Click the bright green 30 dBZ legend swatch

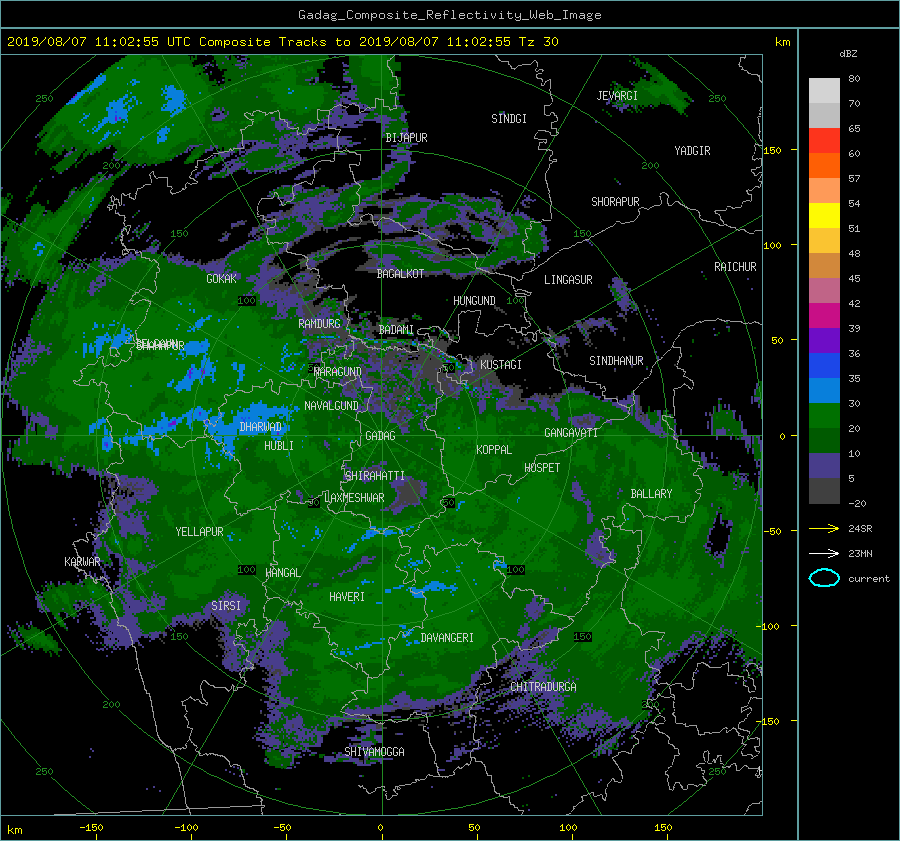coord(824,416)
